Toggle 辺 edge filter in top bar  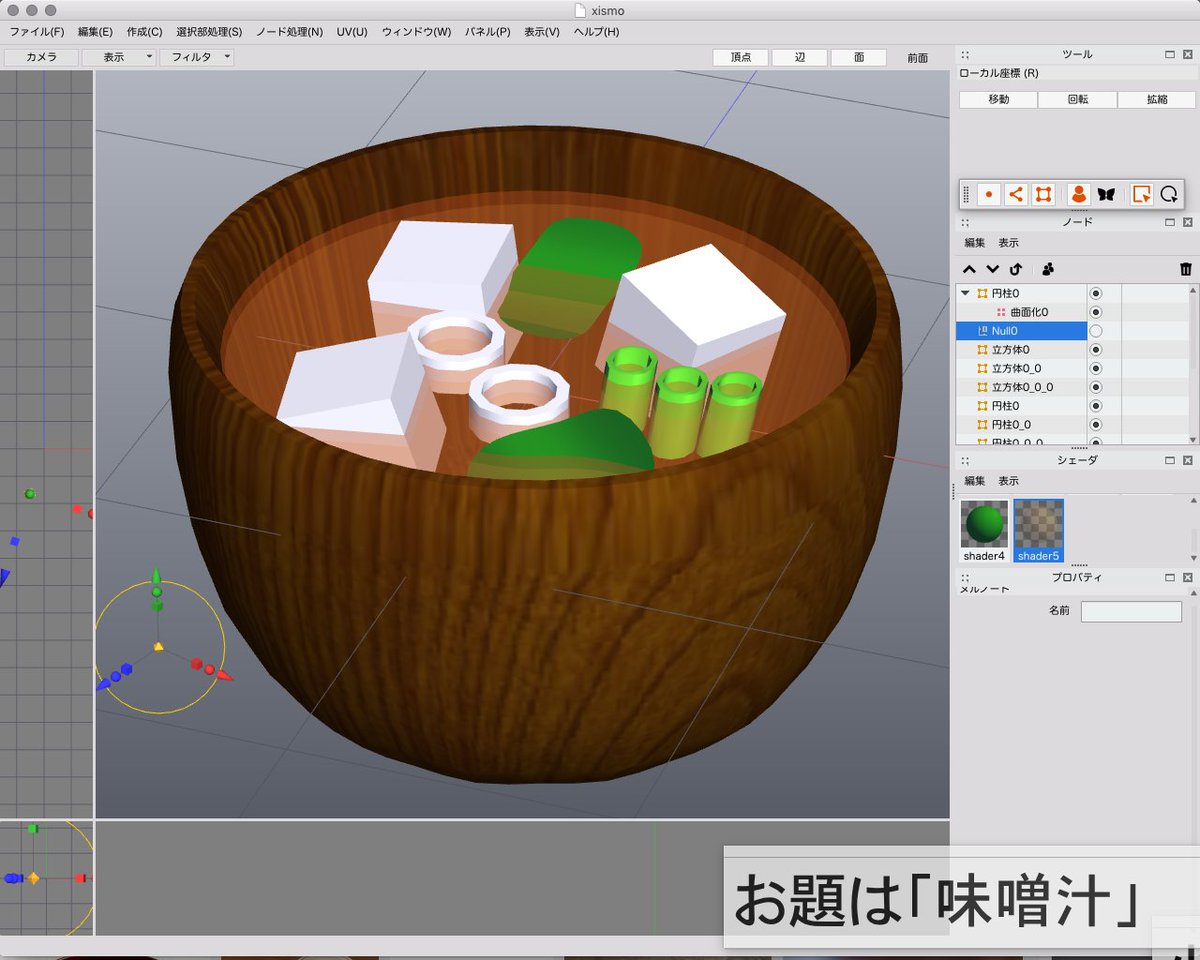[799, 58]
